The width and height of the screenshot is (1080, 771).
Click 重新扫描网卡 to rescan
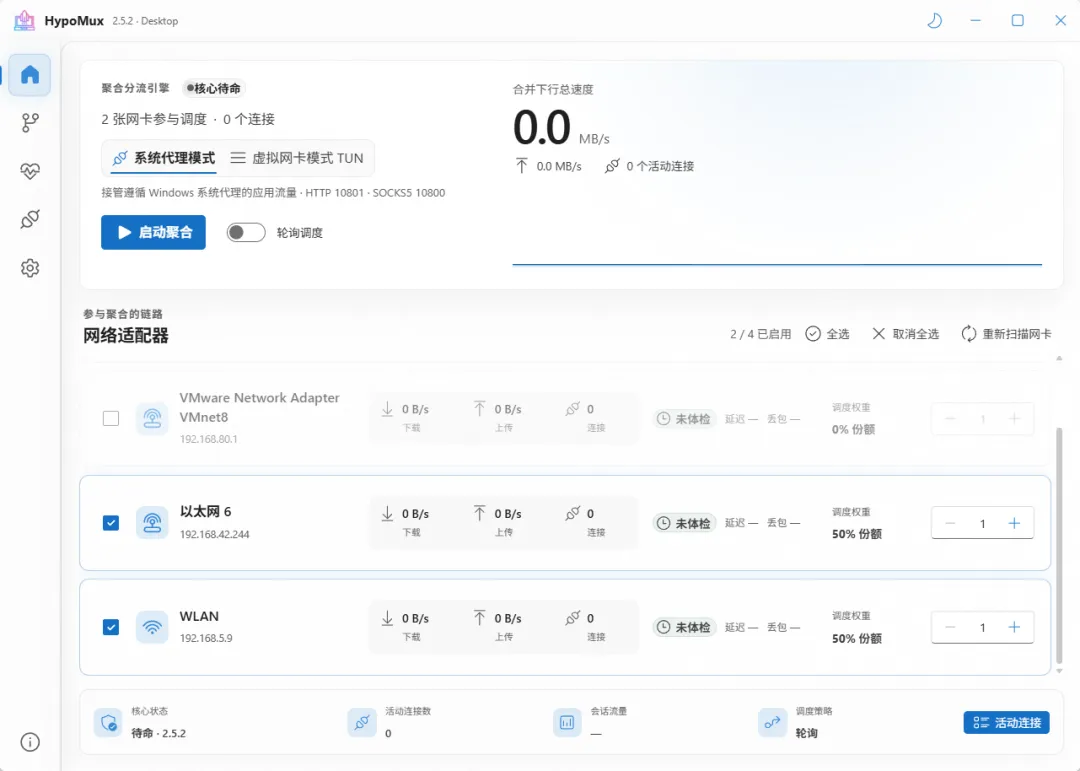click(x=1006, y=333)
